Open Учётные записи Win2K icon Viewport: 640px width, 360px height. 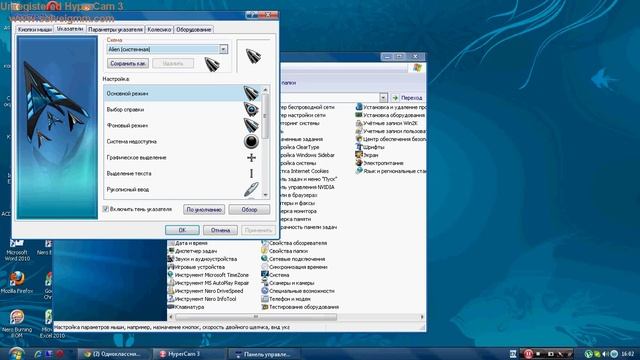pyautogui.click(x=359, y=123)
